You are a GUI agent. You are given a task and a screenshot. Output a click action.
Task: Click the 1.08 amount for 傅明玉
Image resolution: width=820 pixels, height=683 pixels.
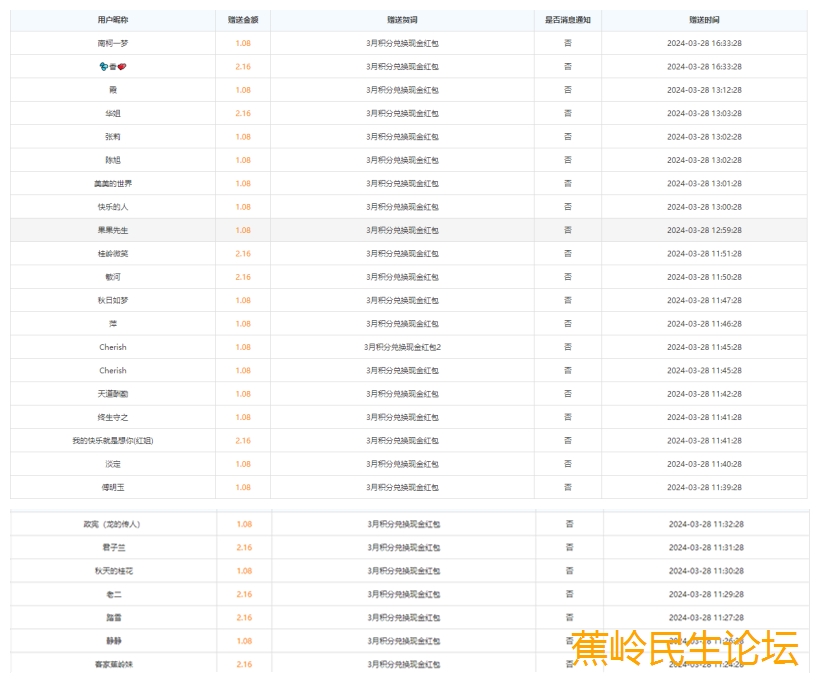click(x=243, y=487)
